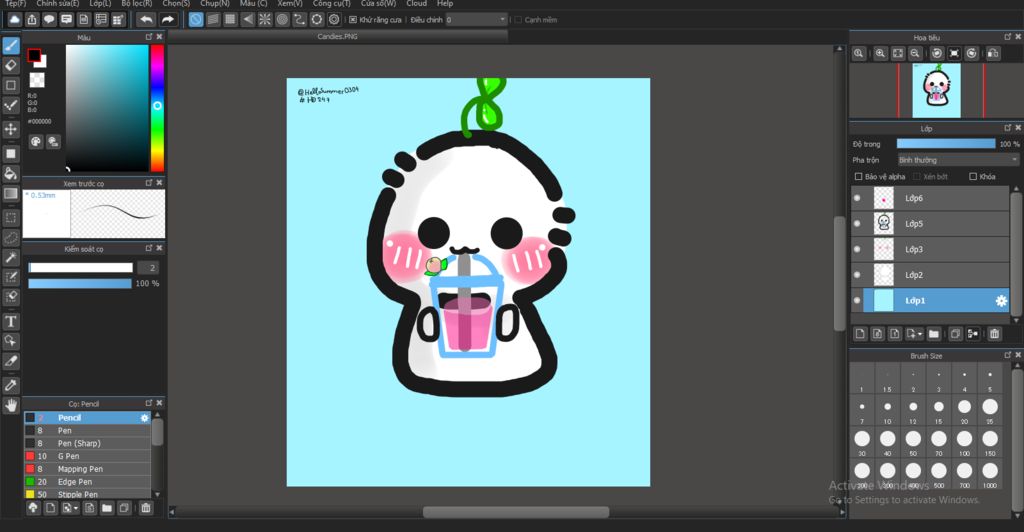
Task: Click the brush size value field
Action: click(149, 268)
